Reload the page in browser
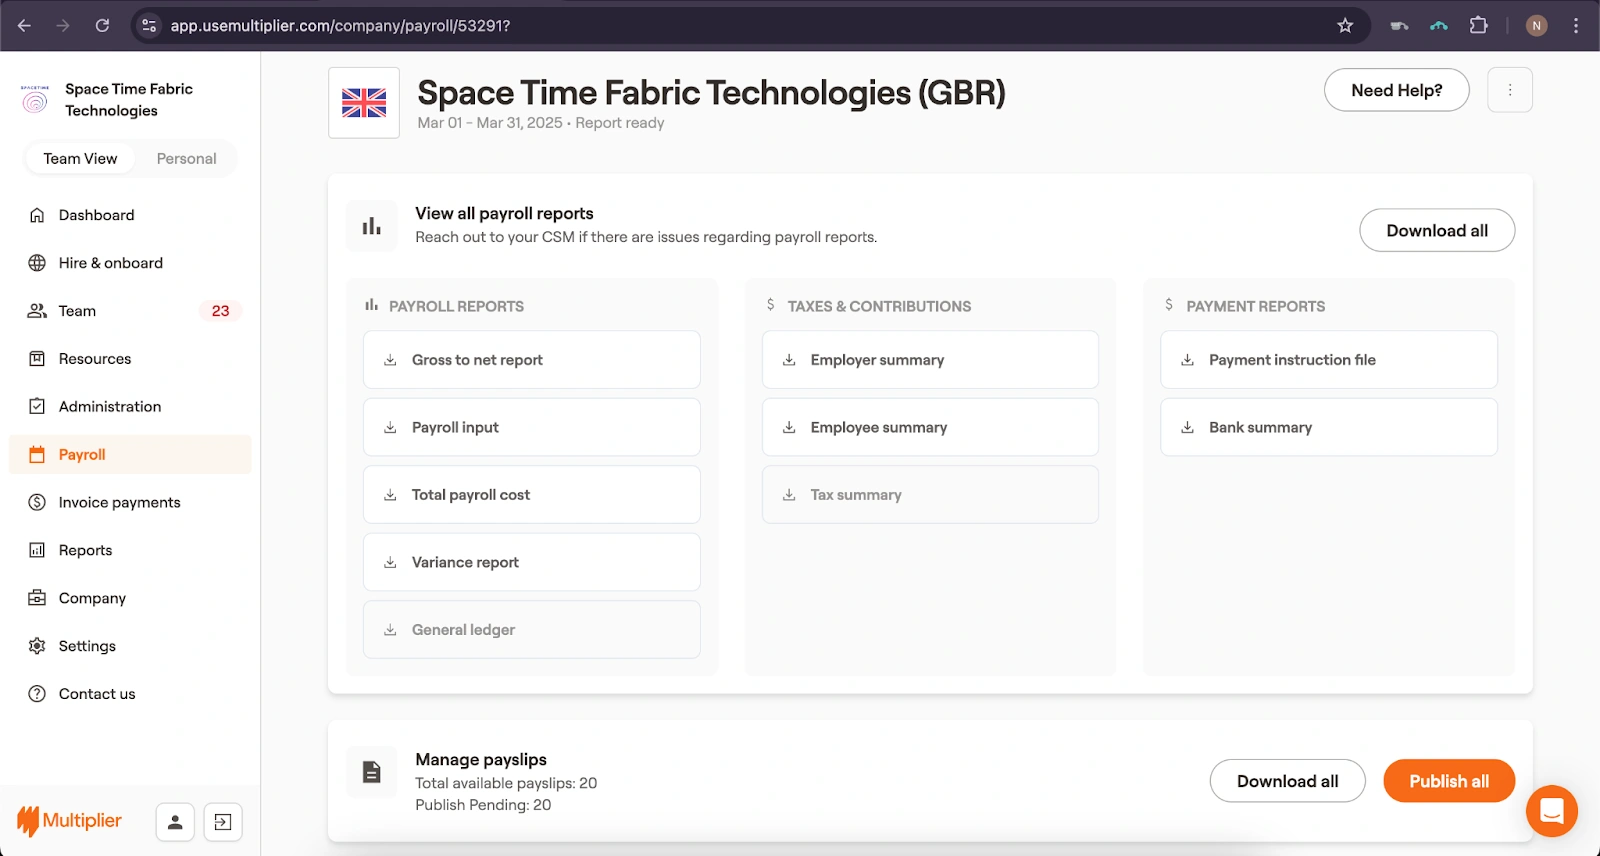1600x856 pixels. pos(102,26)
